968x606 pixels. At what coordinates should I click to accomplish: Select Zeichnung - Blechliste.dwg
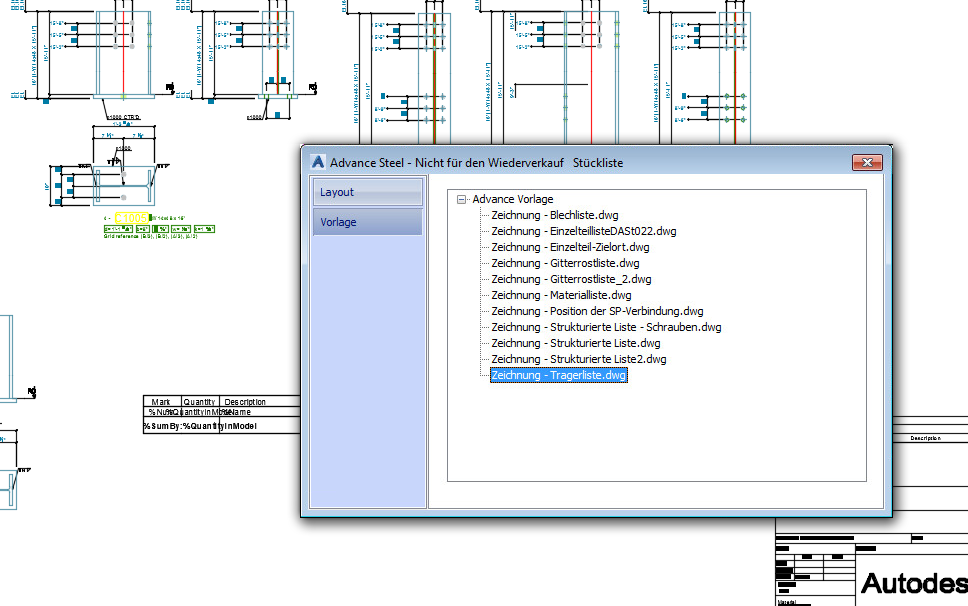[554, 215]
